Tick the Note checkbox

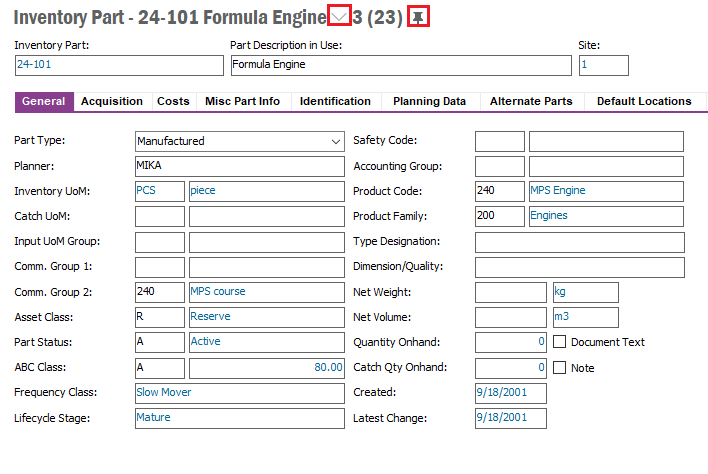coord(560,367)
